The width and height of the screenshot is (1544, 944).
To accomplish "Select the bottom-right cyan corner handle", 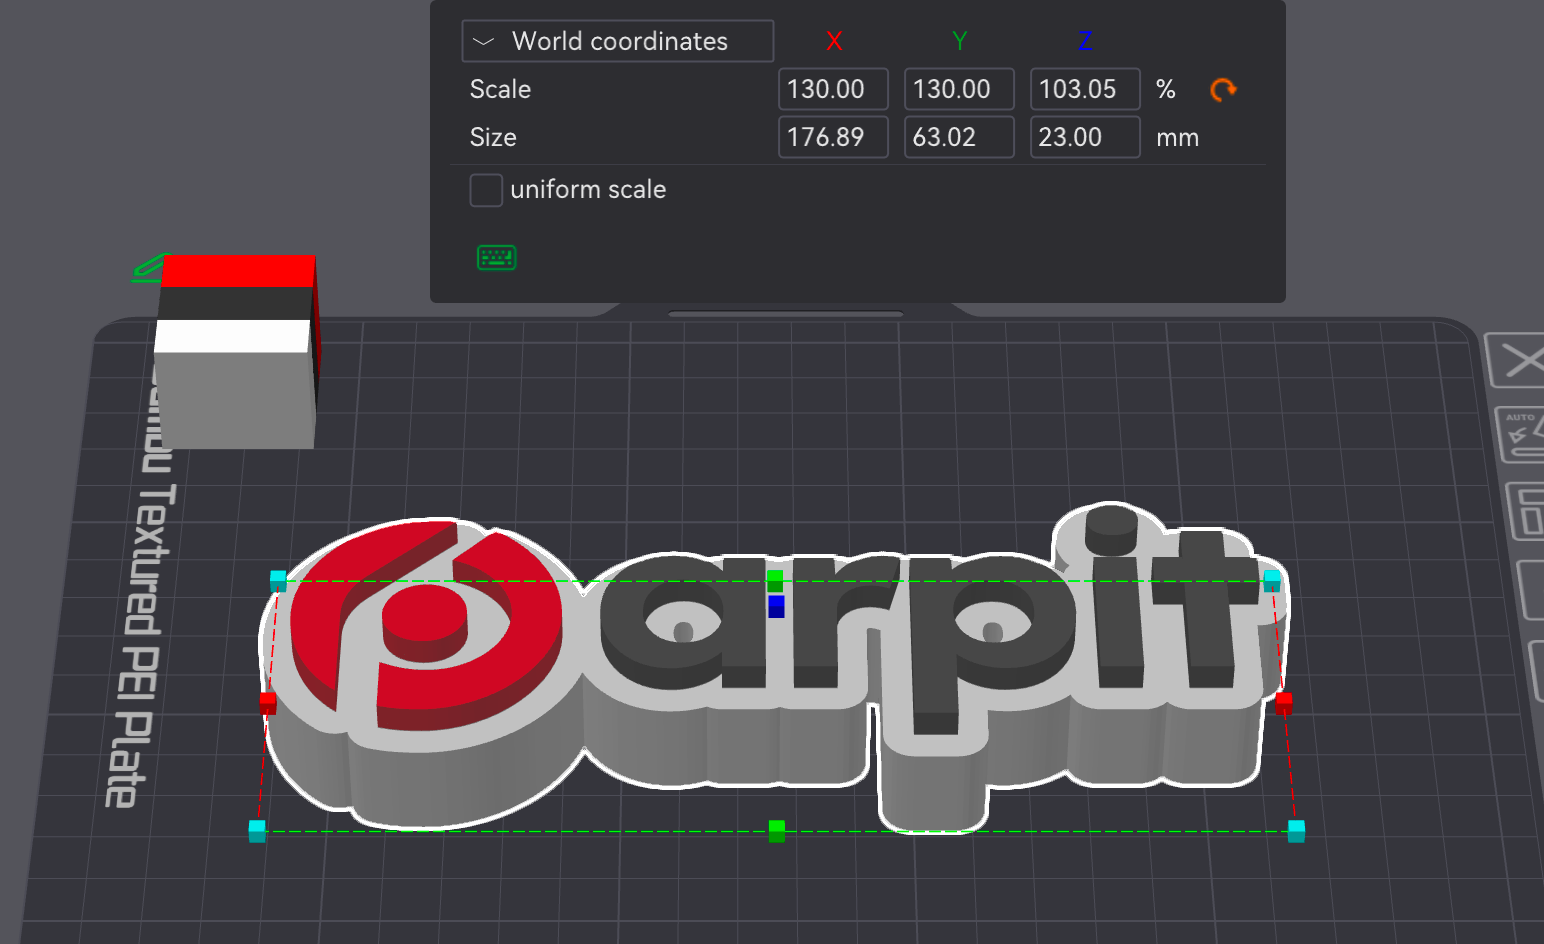I will (1296, 831).
